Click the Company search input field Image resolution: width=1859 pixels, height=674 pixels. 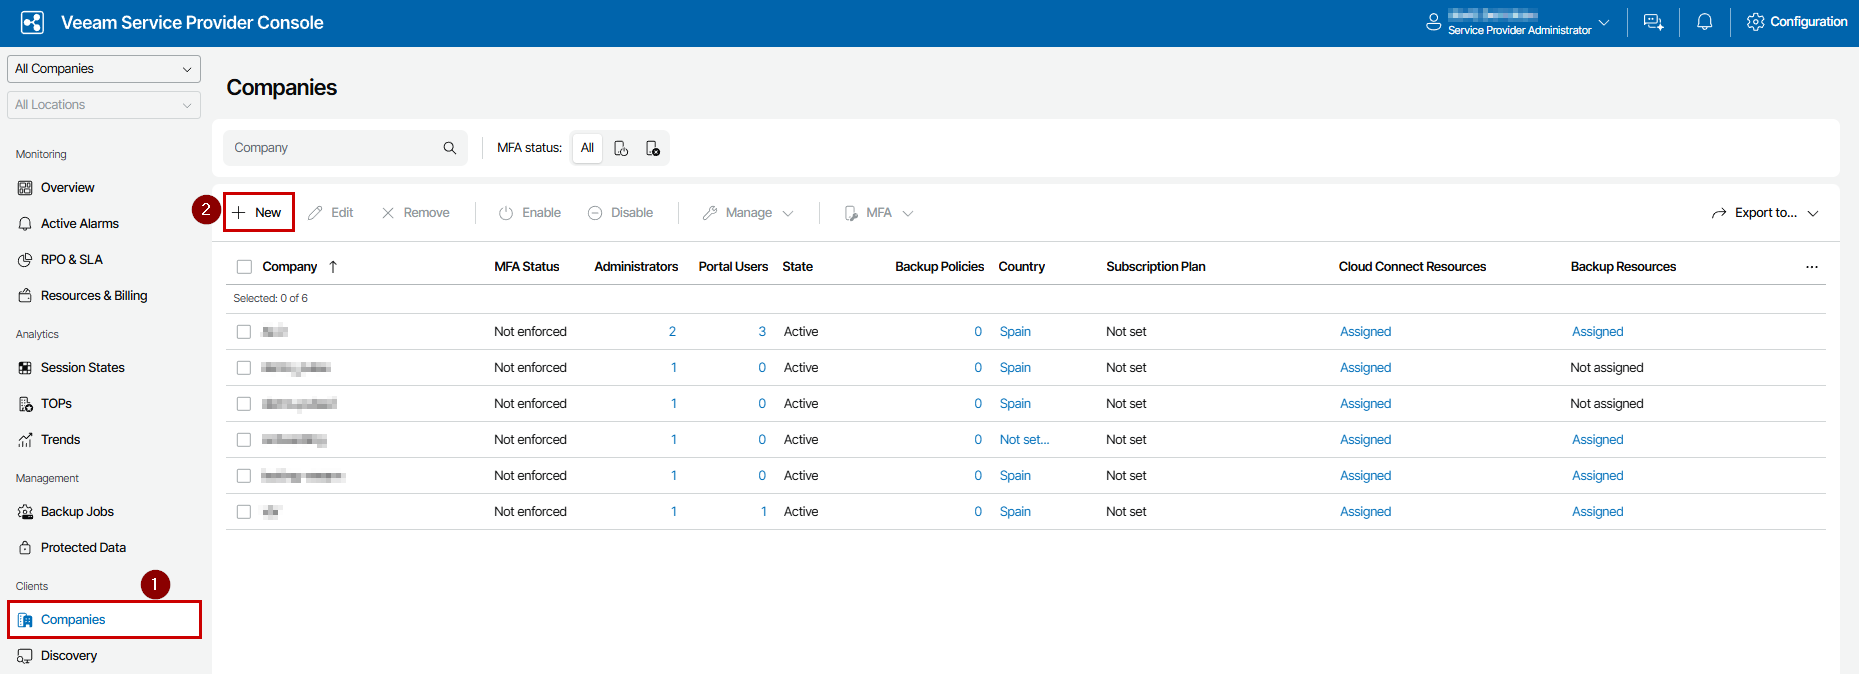pos(332,148)
